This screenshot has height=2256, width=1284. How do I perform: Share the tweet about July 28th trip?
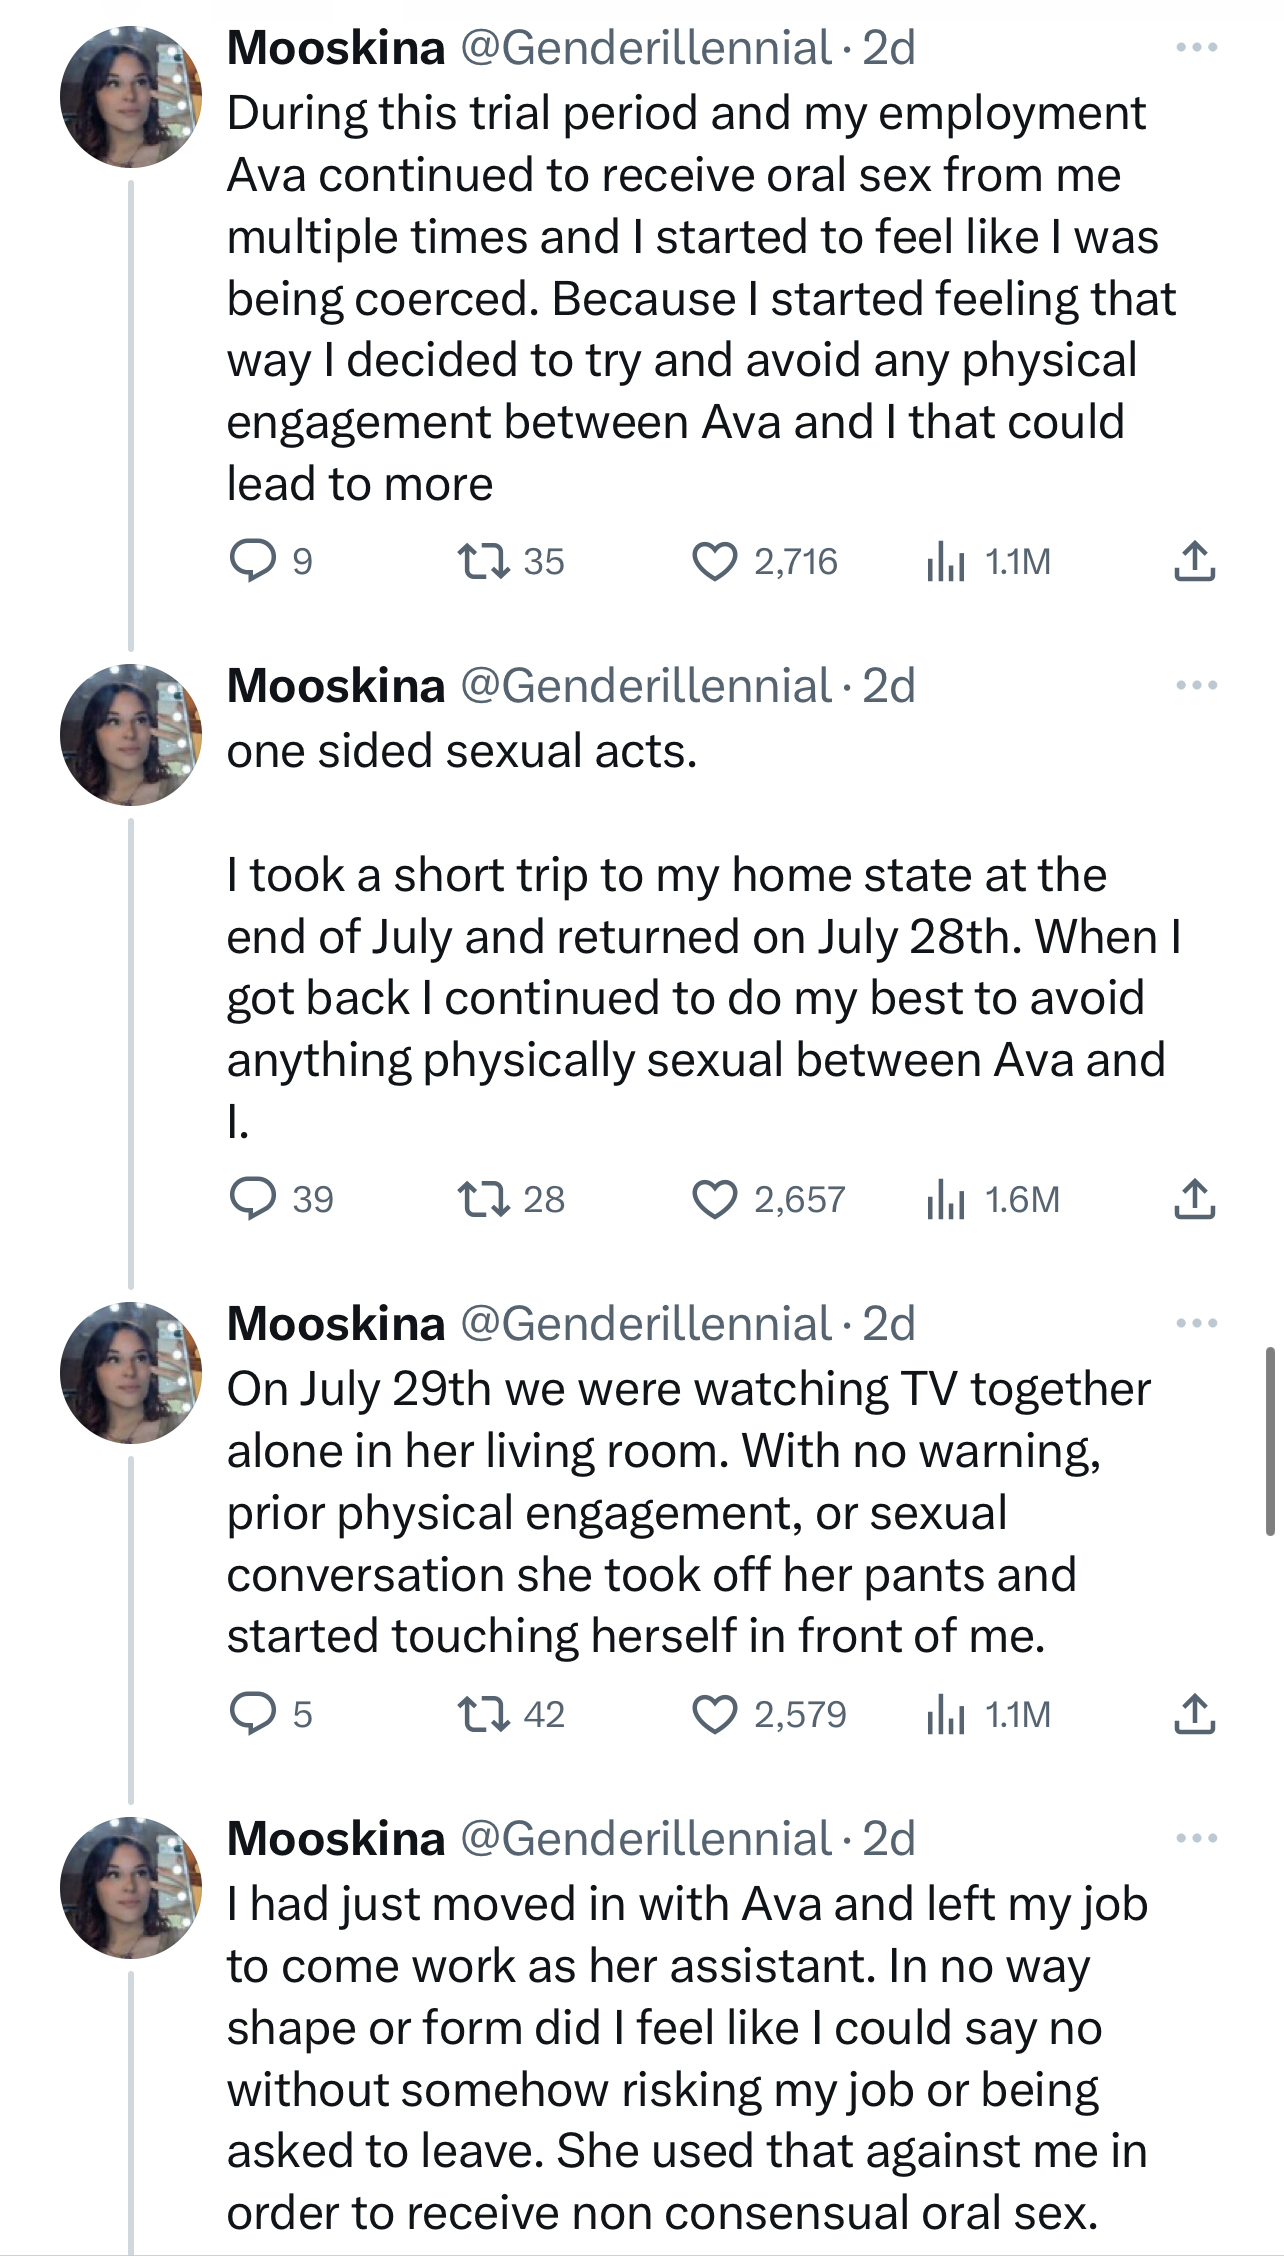(1194, 1199)
